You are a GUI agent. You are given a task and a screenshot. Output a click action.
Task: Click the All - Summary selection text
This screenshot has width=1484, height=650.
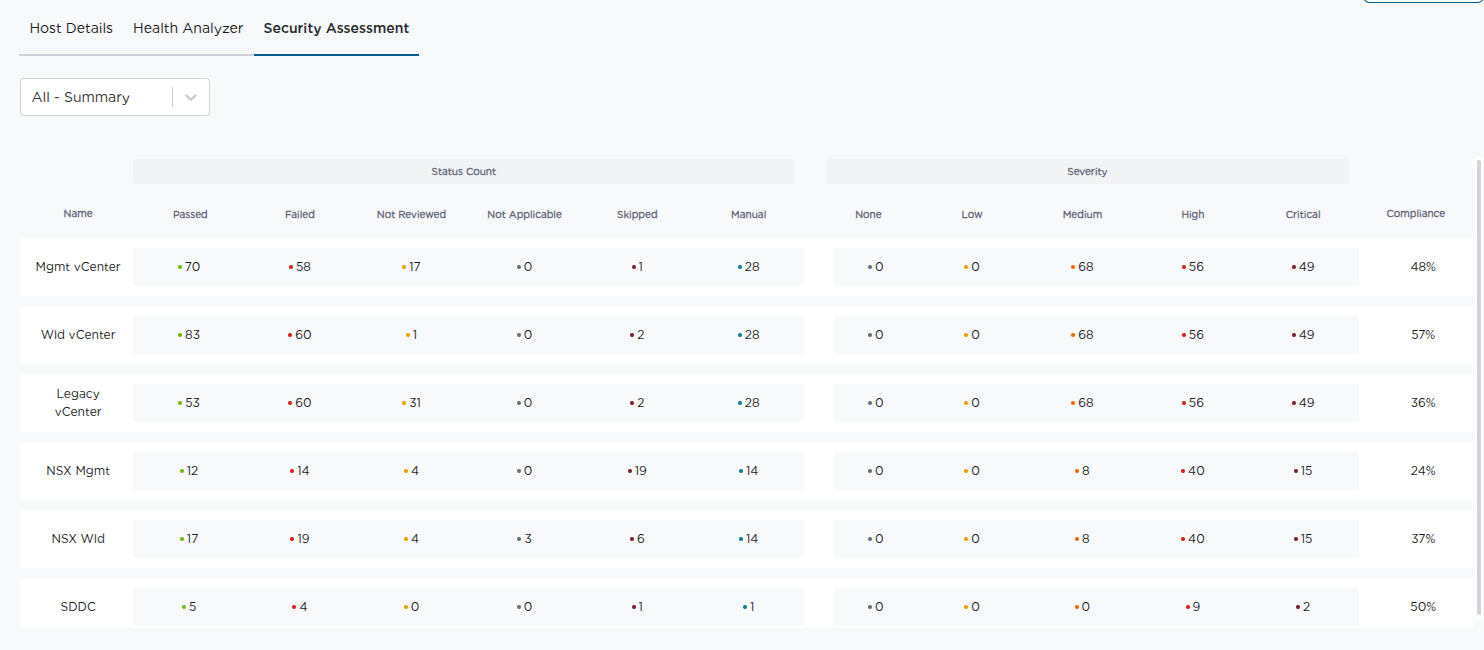click(x=81, y=97)
